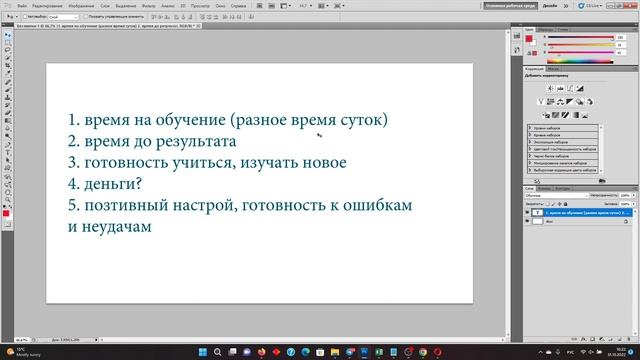Pick a color from the spectrum ramp
Screen dimensions: 640x360
coord(580,62)
